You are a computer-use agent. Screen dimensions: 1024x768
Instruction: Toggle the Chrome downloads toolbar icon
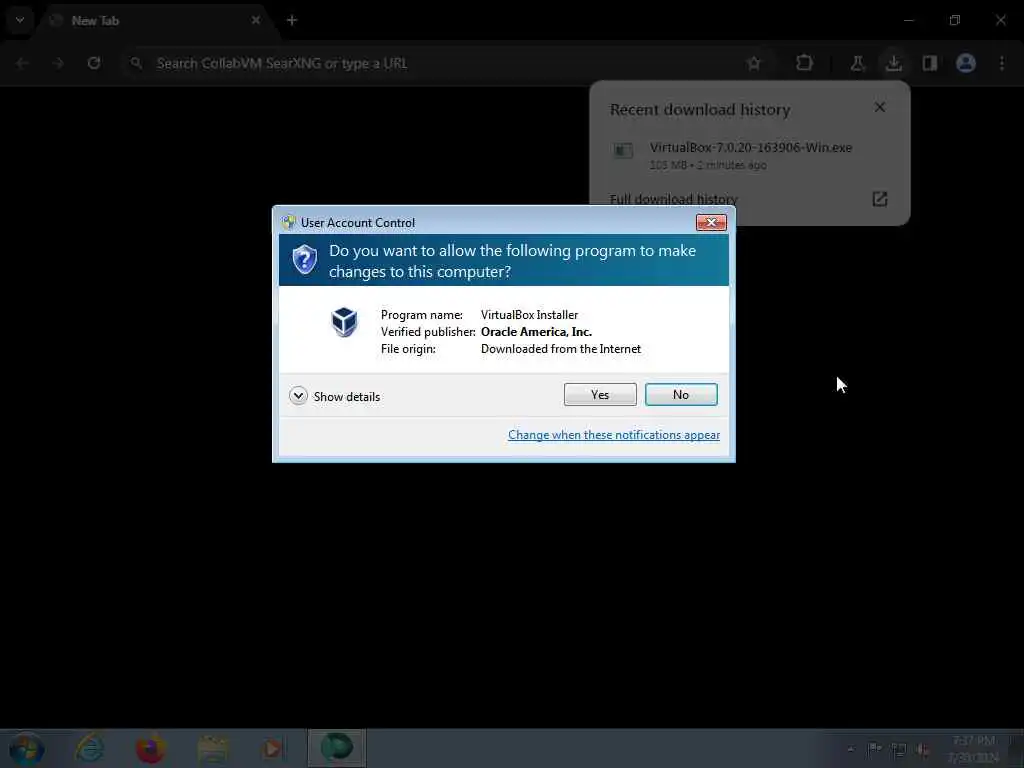pos(893,63)
